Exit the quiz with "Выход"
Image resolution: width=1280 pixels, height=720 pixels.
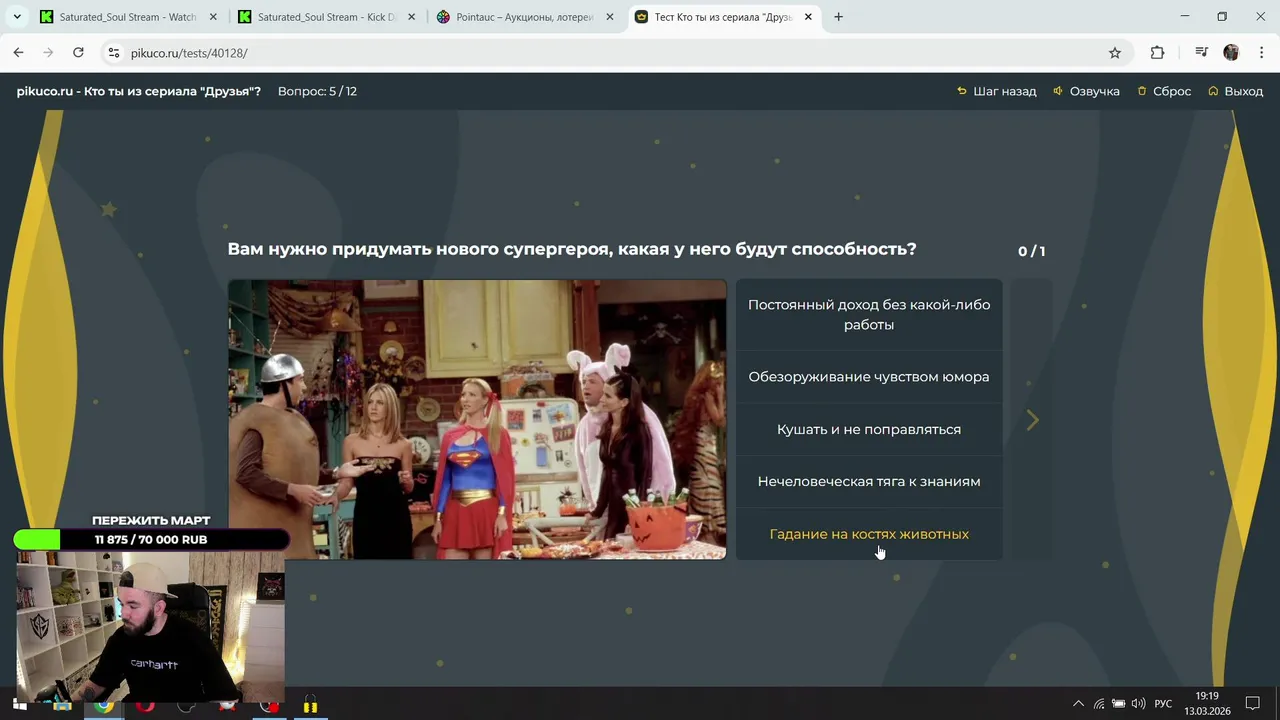click(1236, 91)
